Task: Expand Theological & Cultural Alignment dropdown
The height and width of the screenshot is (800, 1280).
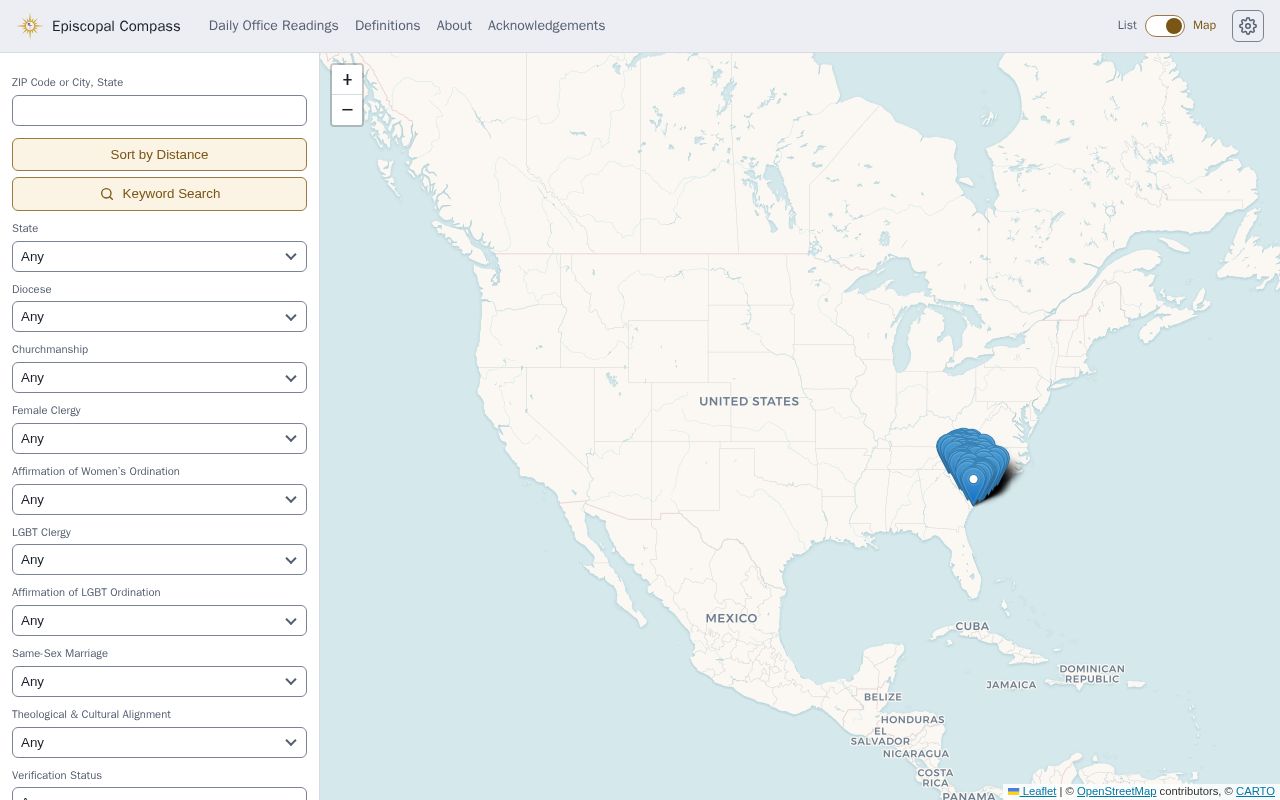Action: 159,742
